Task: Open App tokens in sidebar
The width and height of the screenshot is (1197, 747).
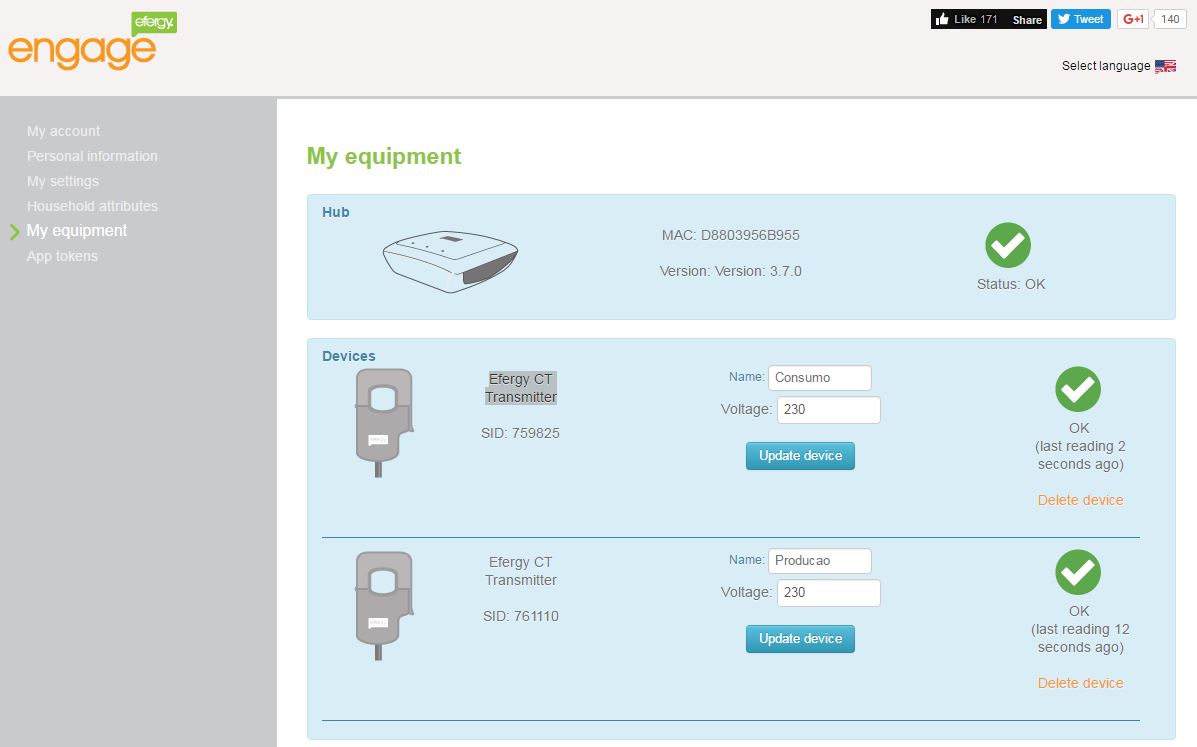Action: point(63,256)
